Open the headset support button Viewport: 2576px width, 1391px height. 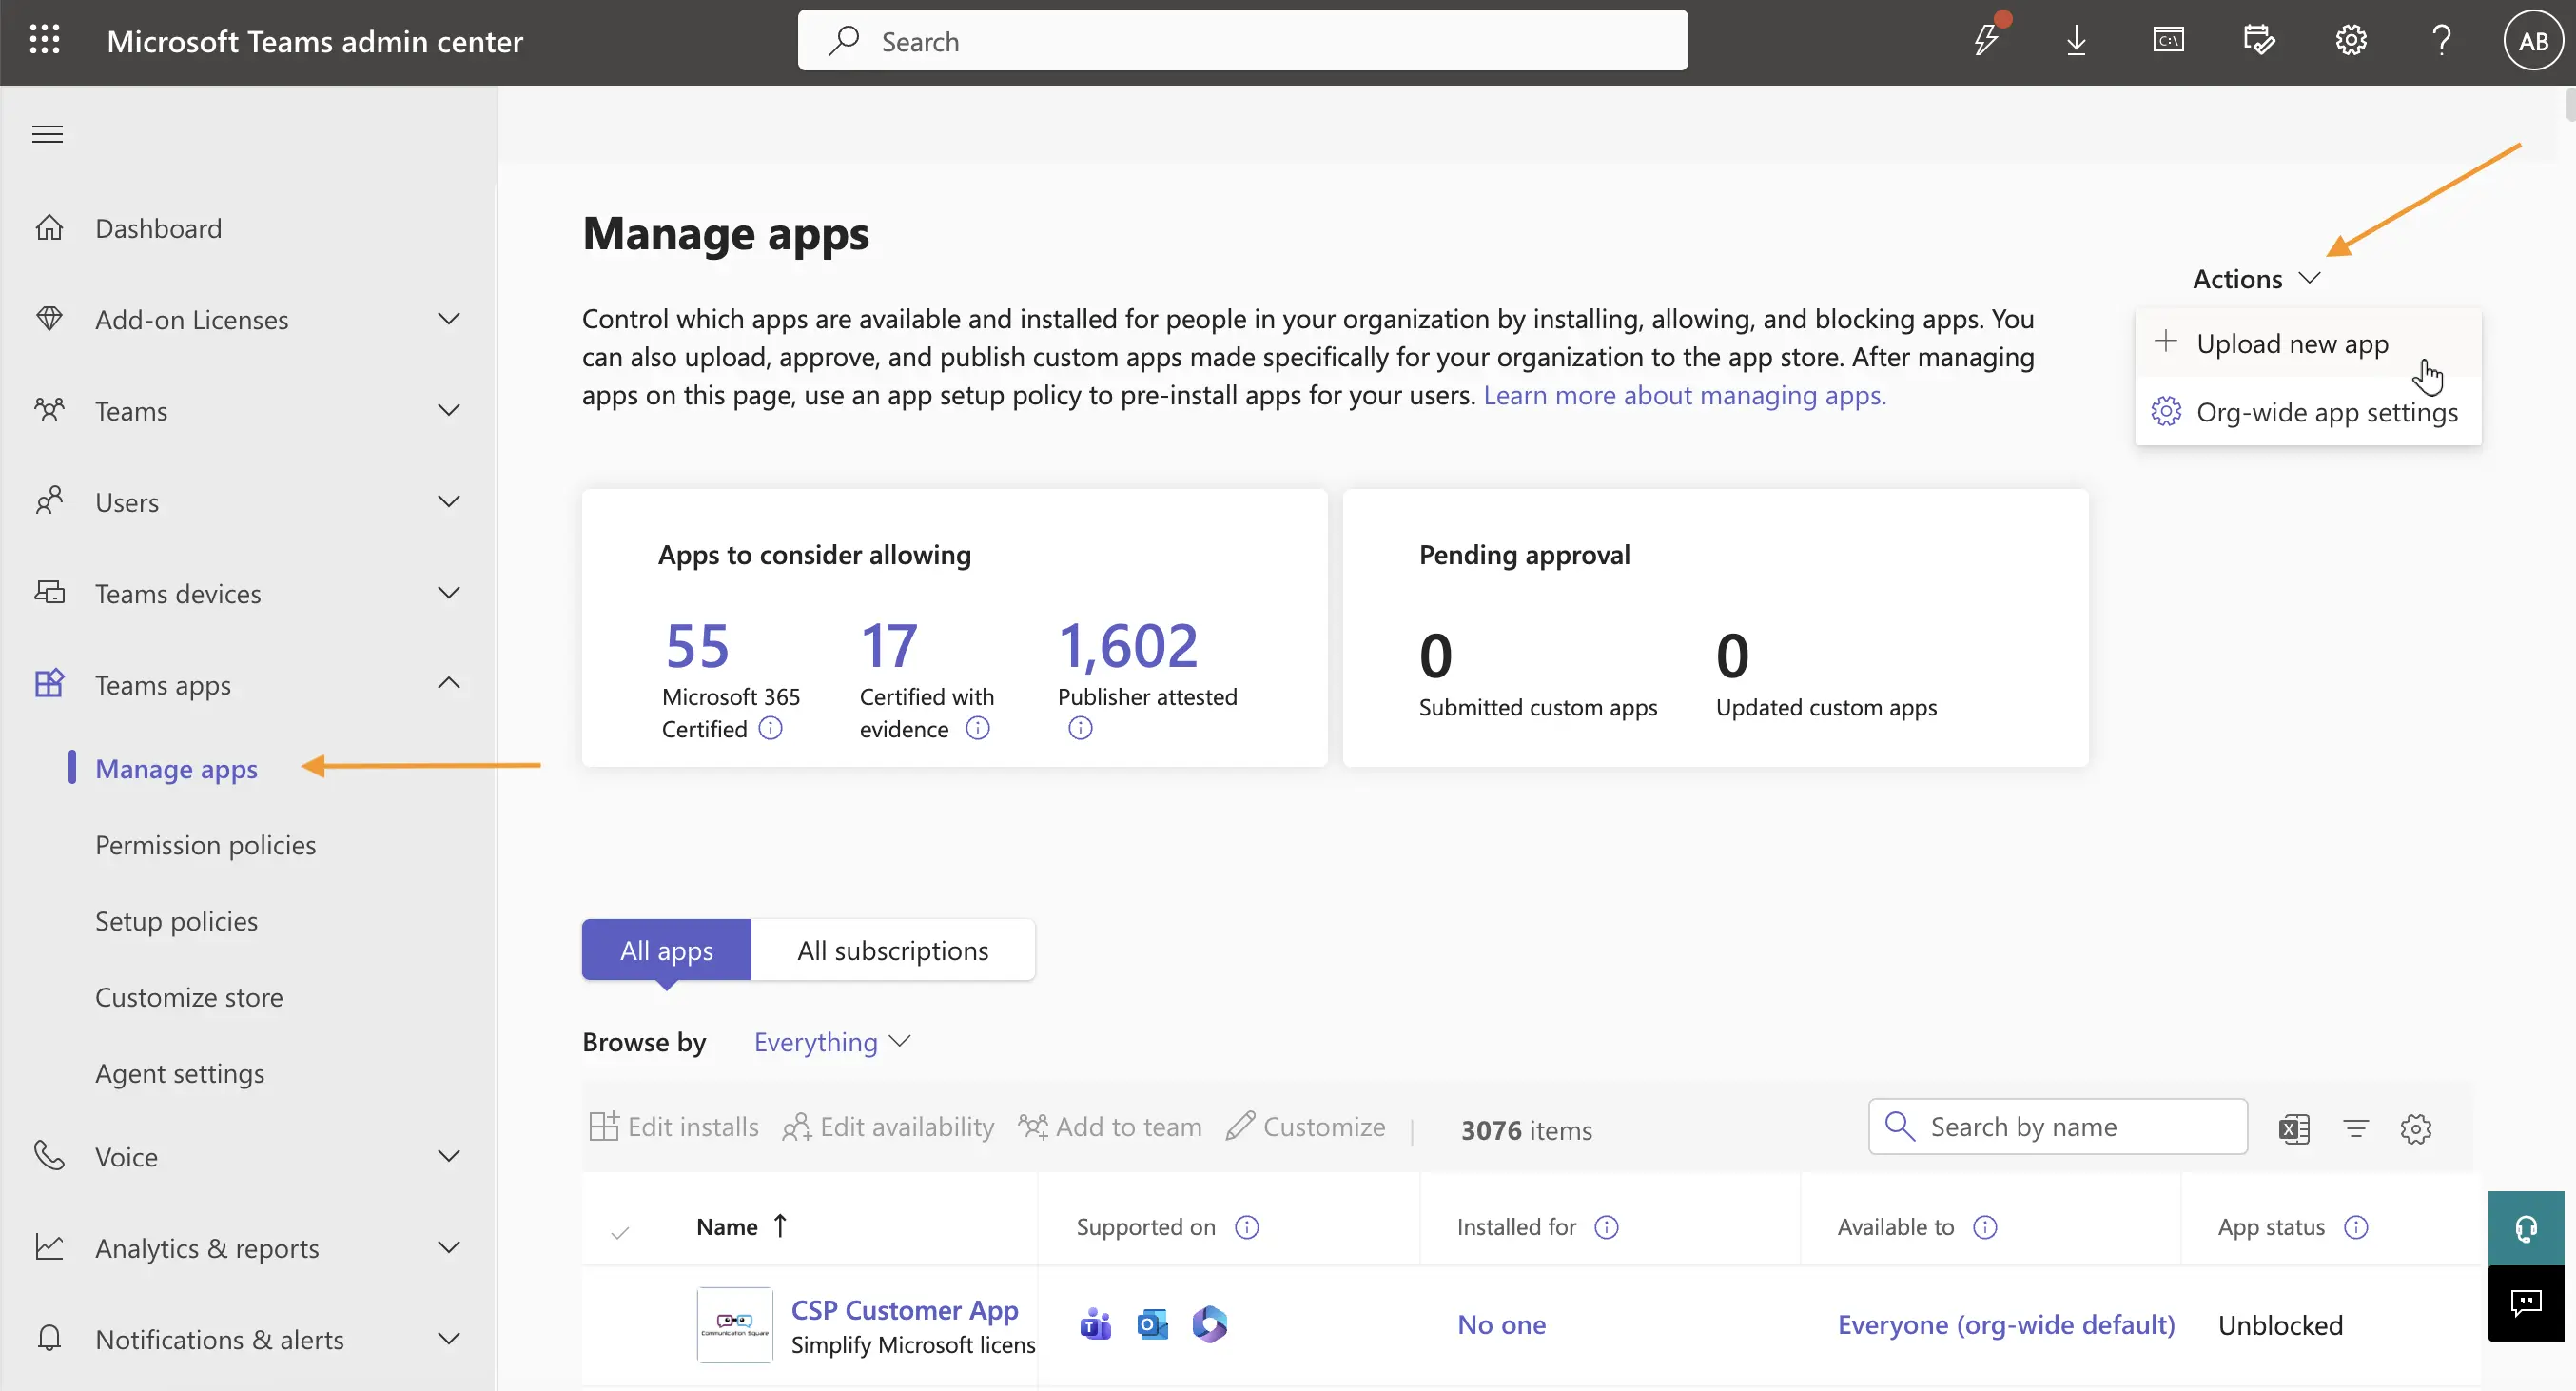pos(2526,1228)
